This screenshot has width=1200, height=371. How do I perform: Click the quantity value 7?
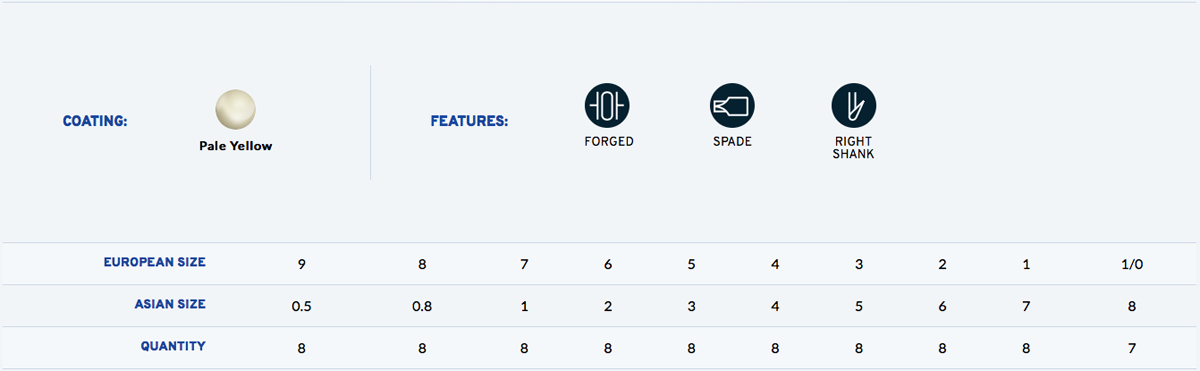tap(1132, 348)
